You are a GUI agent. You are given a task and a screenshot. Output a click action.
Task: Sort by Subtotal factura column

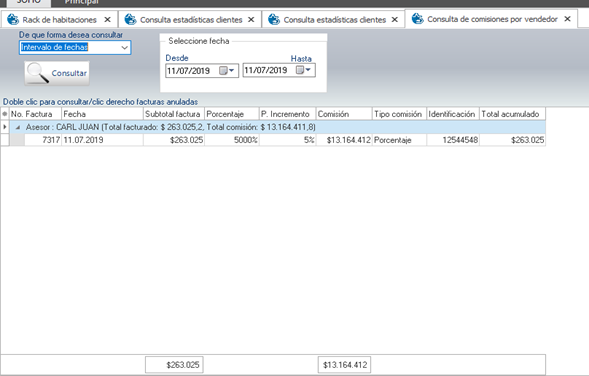tap(174, 114)
